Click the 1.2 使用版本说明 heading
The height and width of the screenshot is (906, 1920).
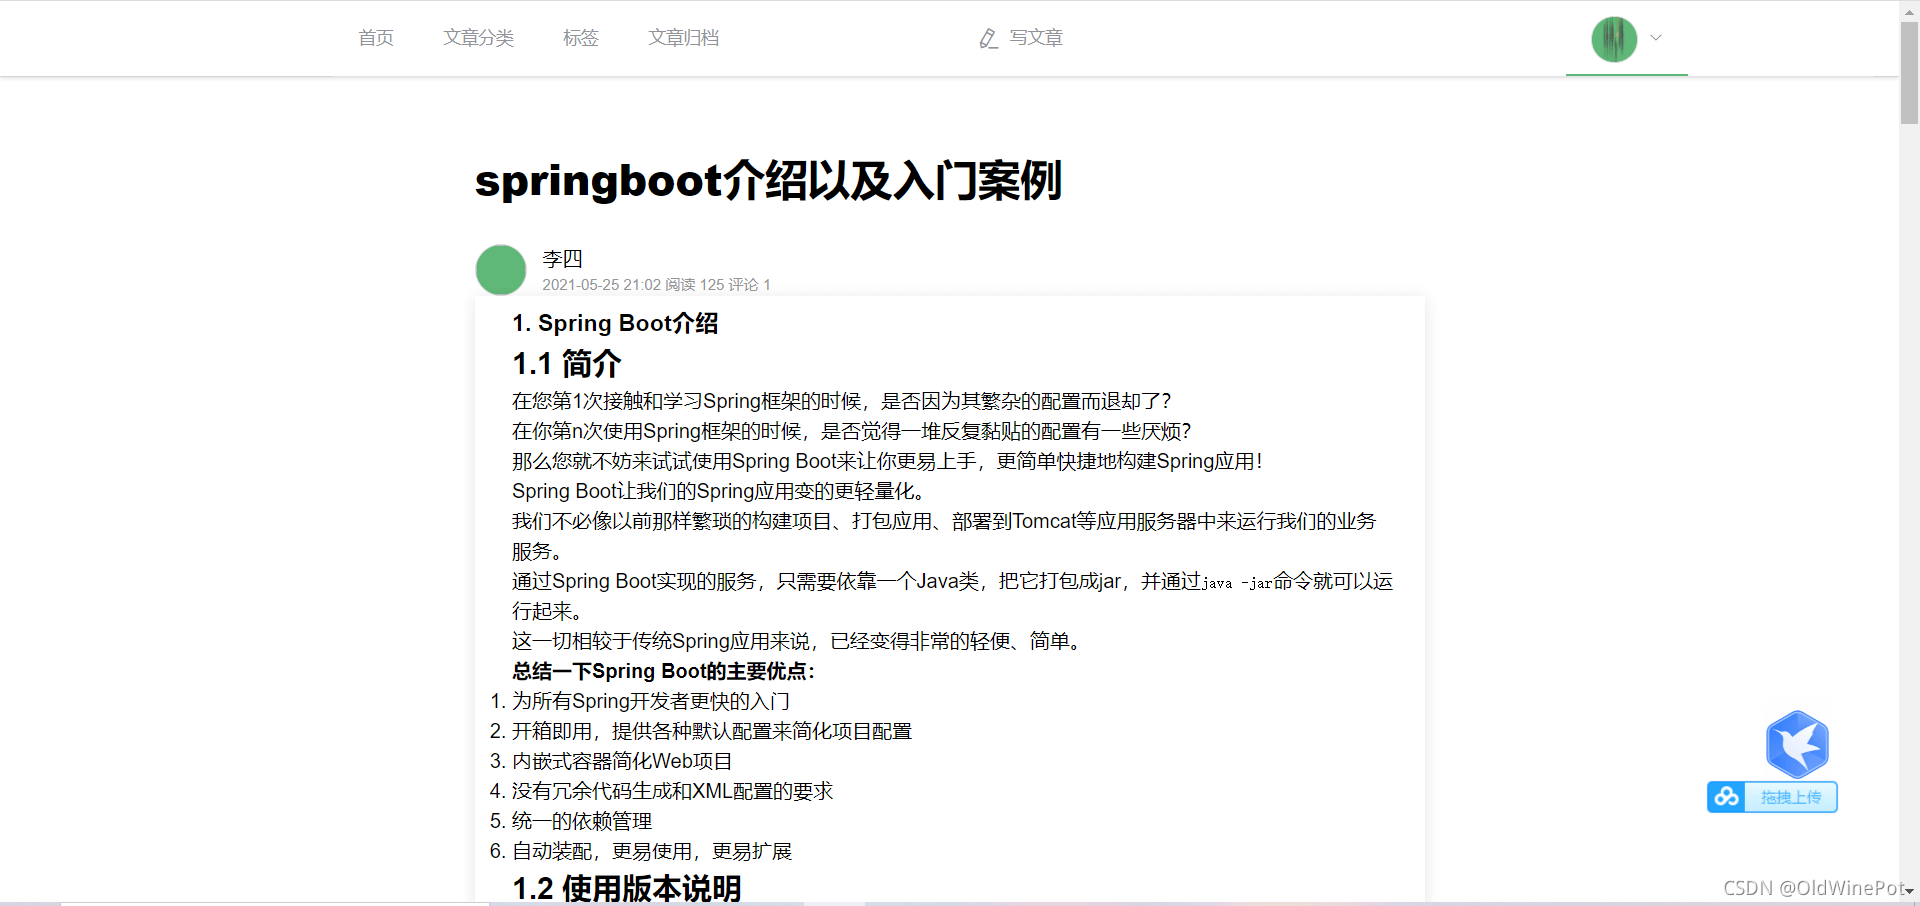627,888
